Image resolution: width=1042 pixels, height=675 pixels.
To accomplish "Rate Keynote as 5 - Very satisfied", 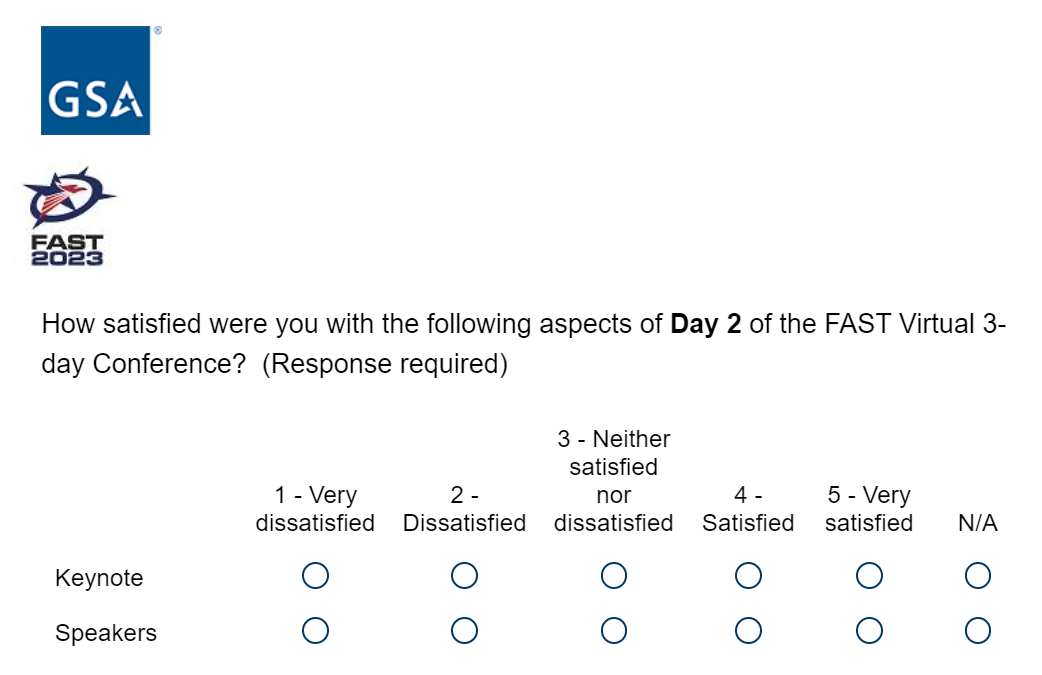I will [869, 576].
